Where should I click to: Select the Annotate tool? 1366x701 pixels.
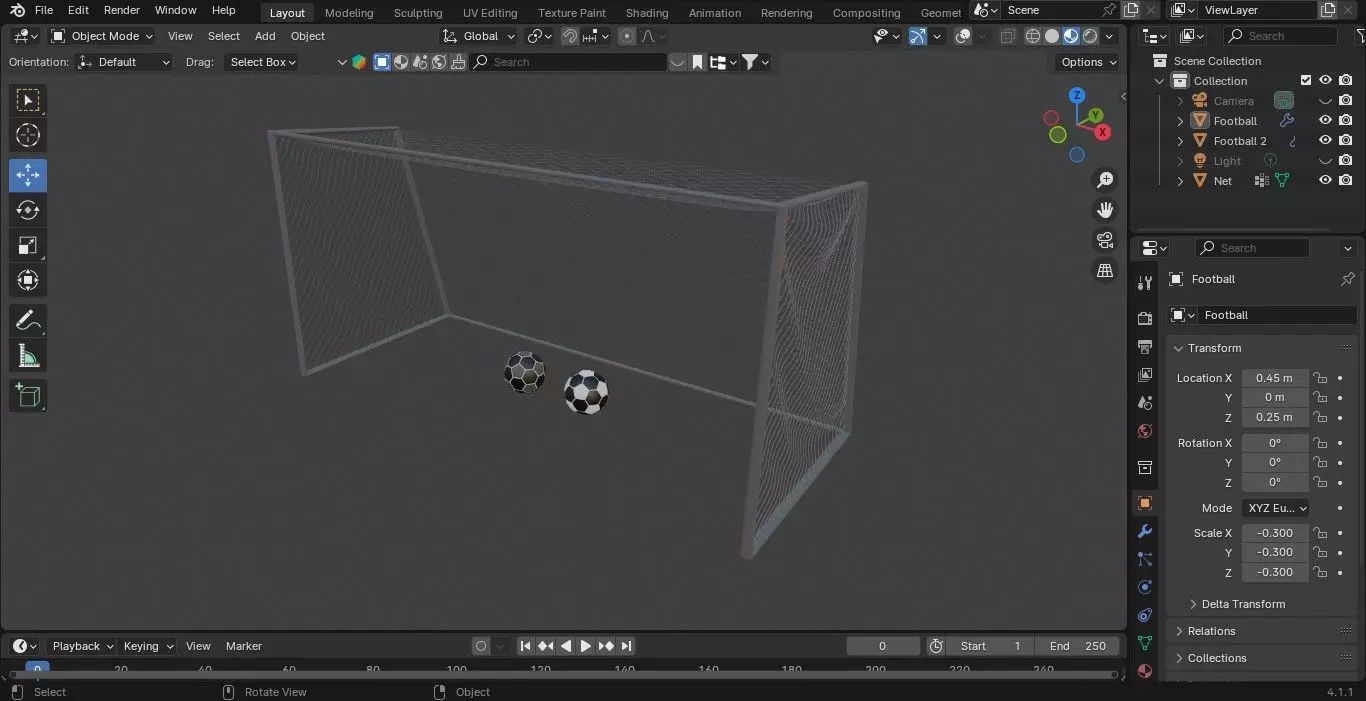click(28, 320)
